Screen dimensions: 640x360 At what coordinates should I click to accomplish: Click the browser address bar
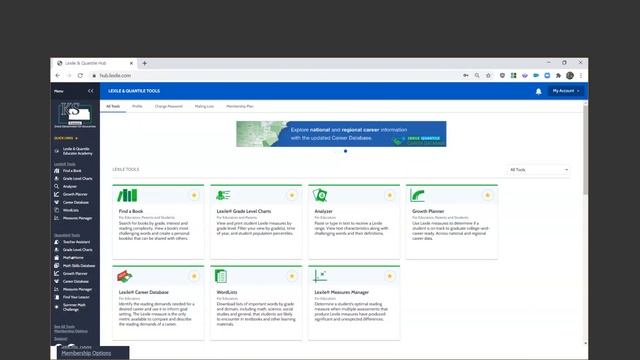tap(273, 76)
